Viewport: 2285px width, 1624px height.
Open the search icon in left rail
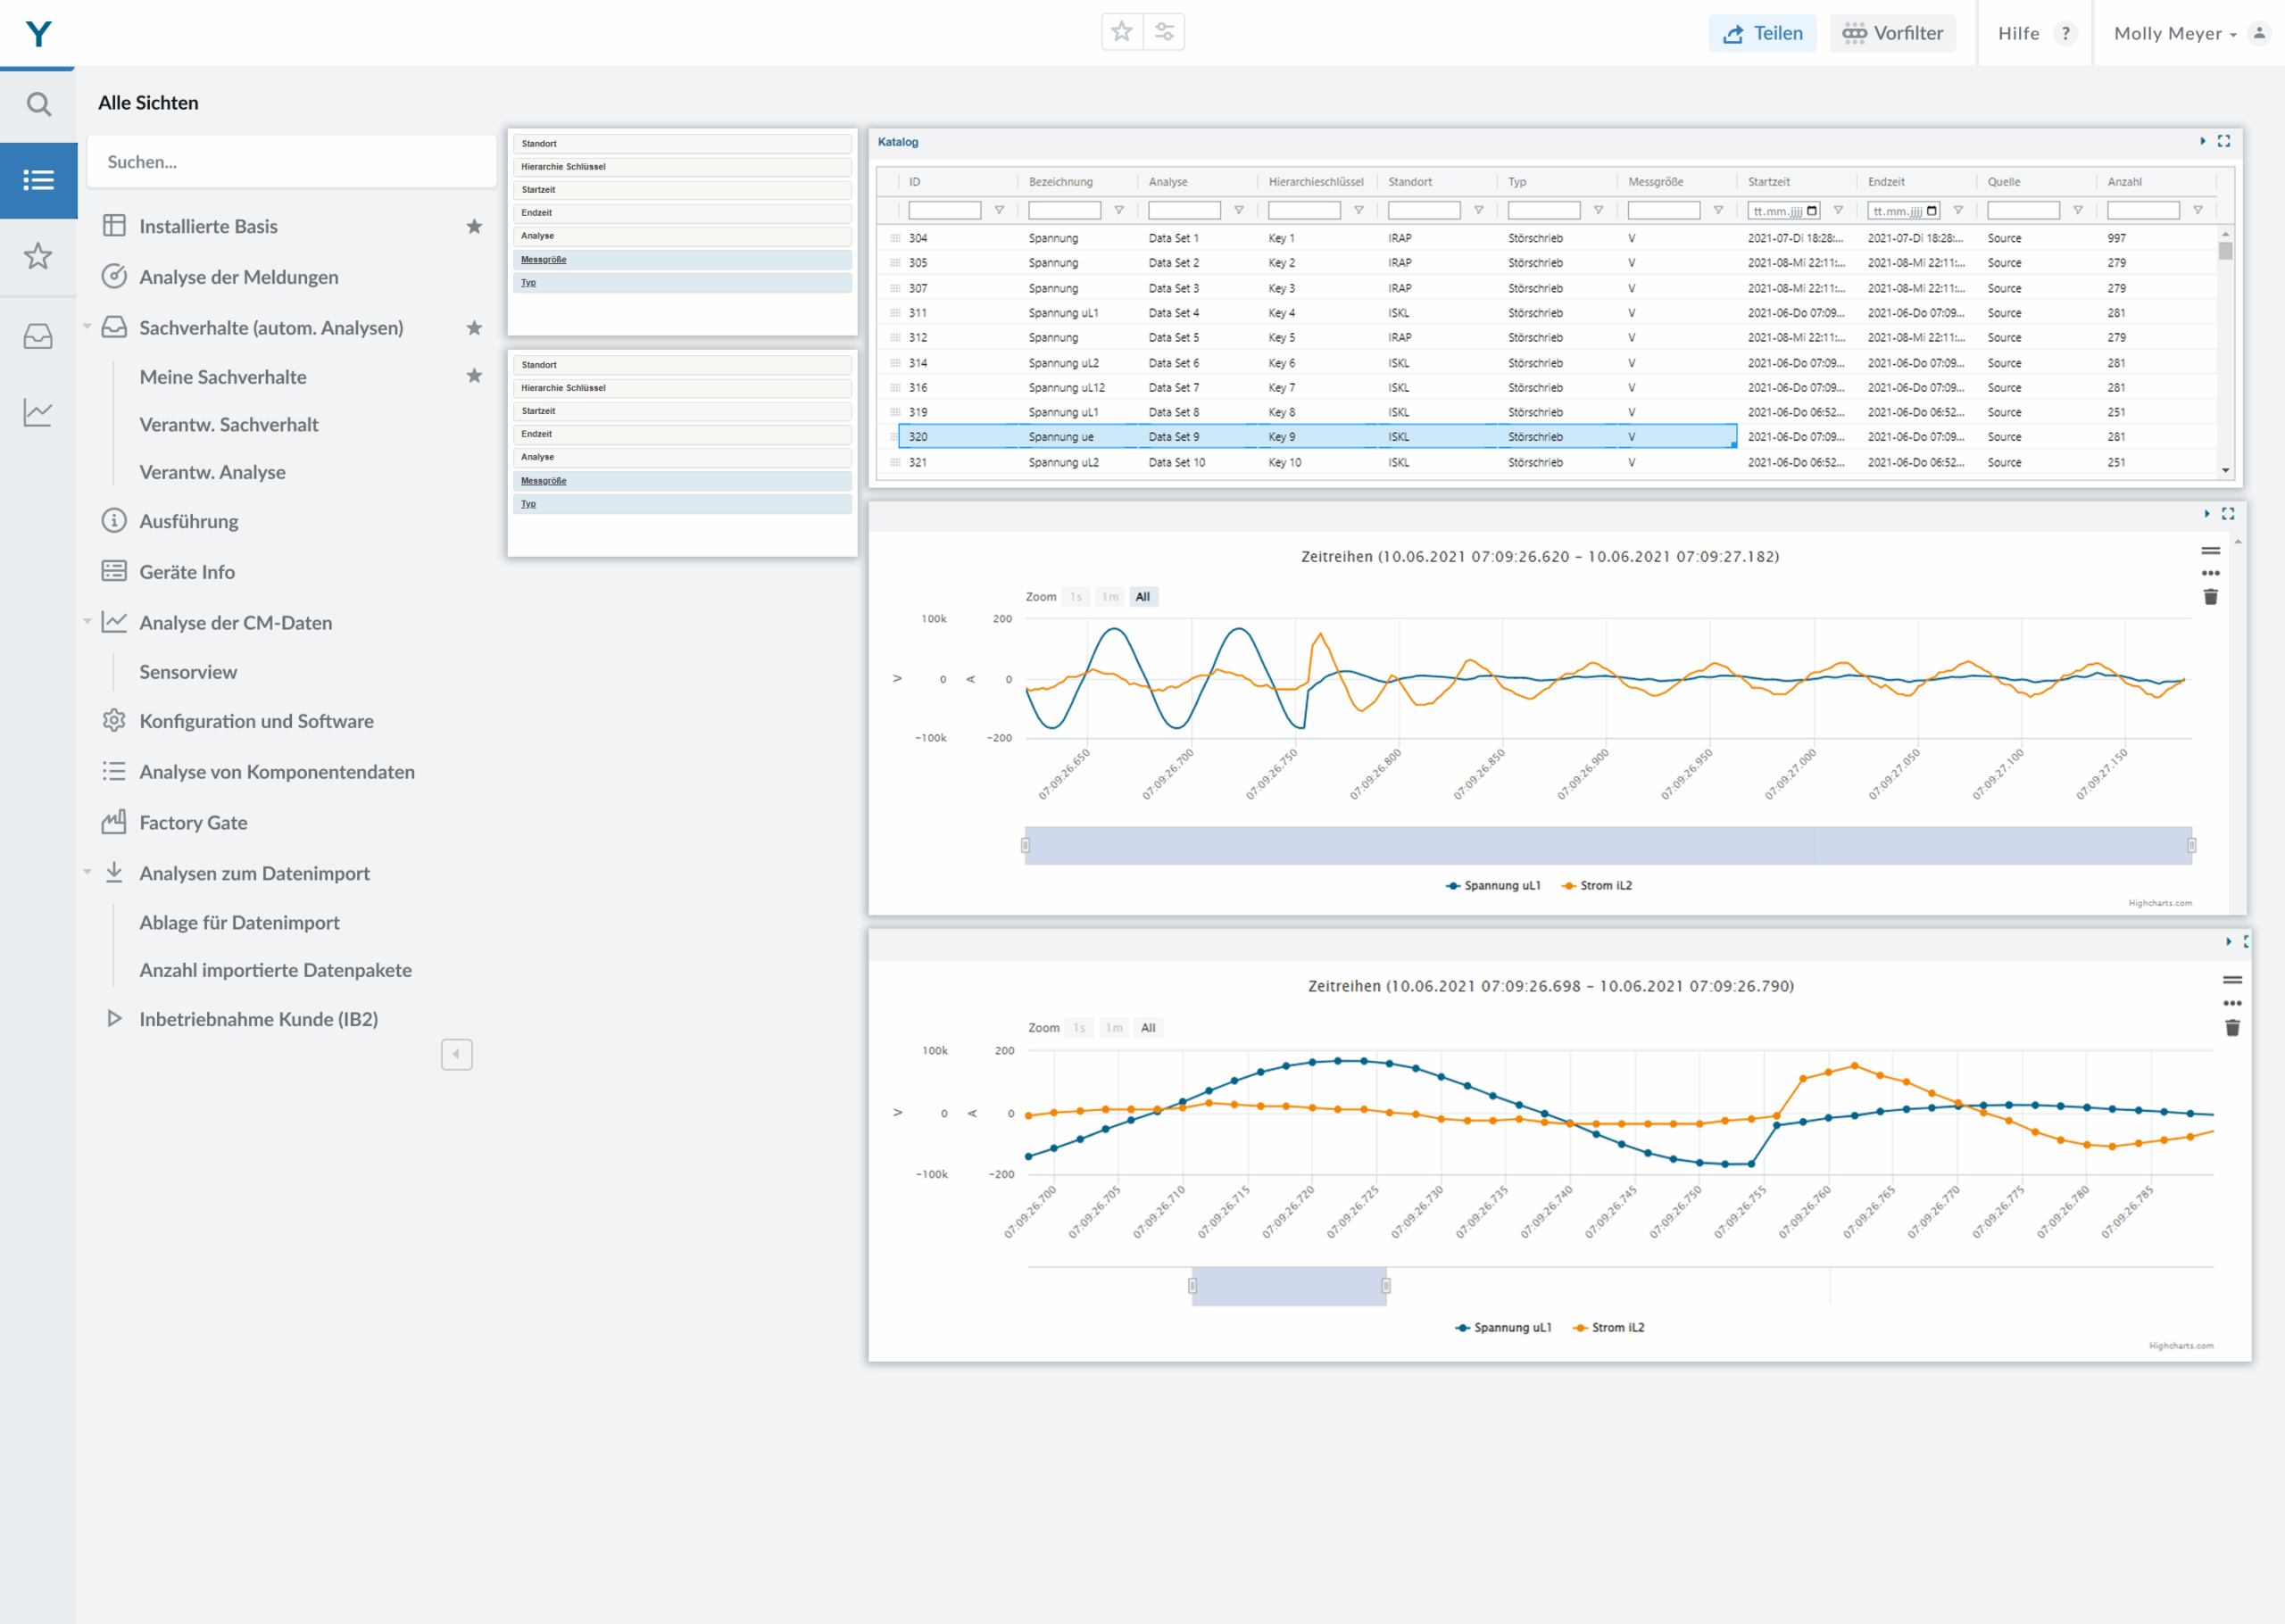[x=38, y=104]
